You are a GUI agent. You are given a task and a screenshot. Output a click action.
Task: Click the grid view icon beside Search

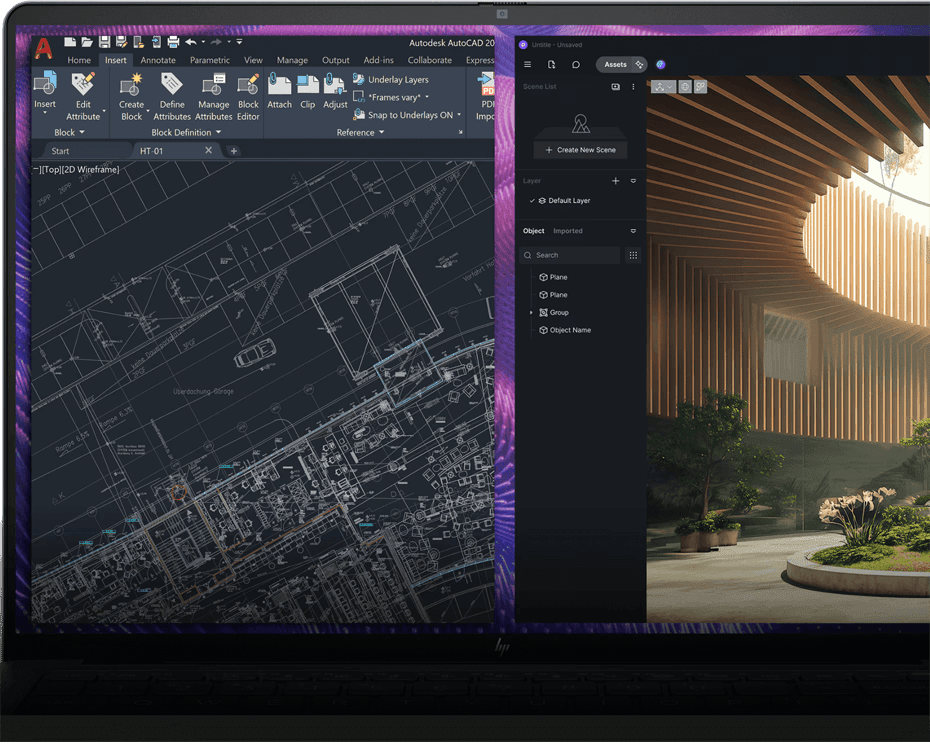pos(633,255)
